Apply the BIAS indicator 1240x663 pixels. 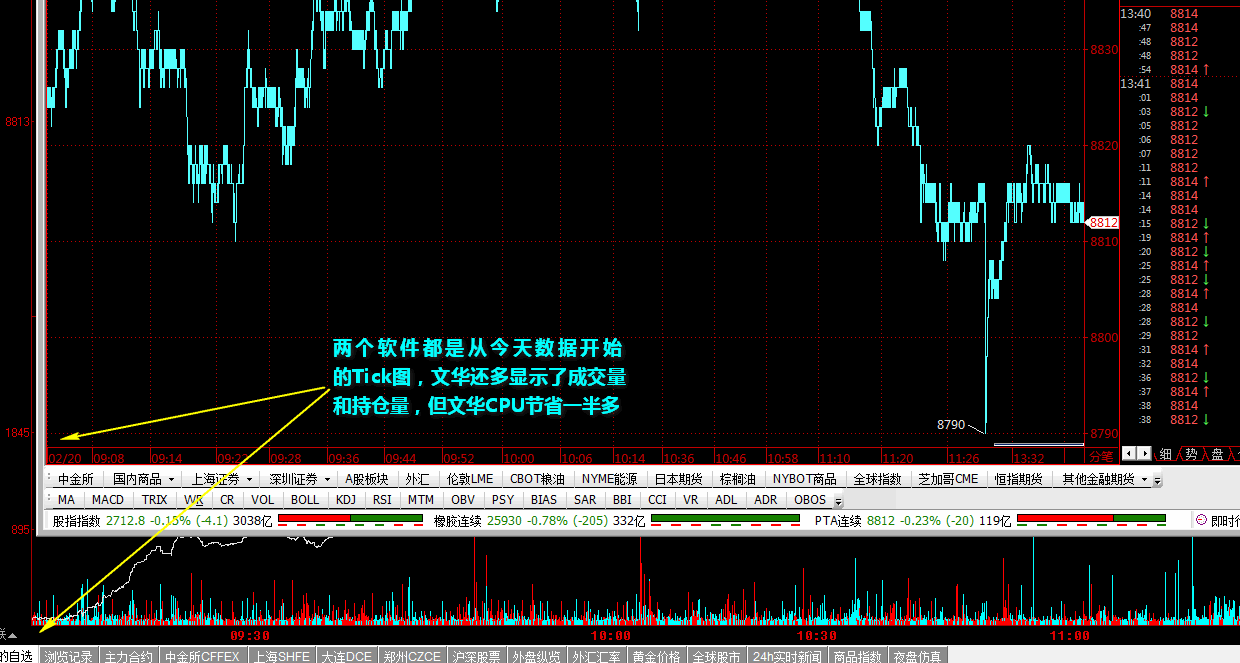pos(545,499)
